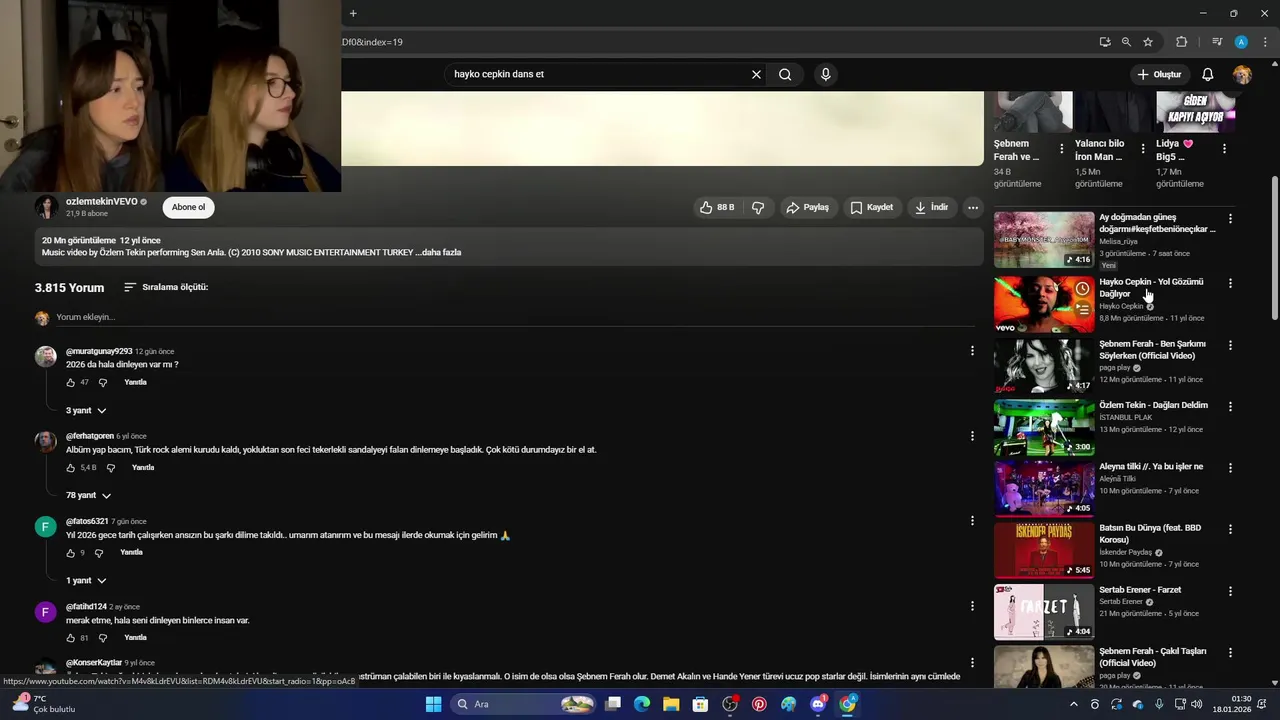Expand 78 yanıt replies

tap(88, 495)
